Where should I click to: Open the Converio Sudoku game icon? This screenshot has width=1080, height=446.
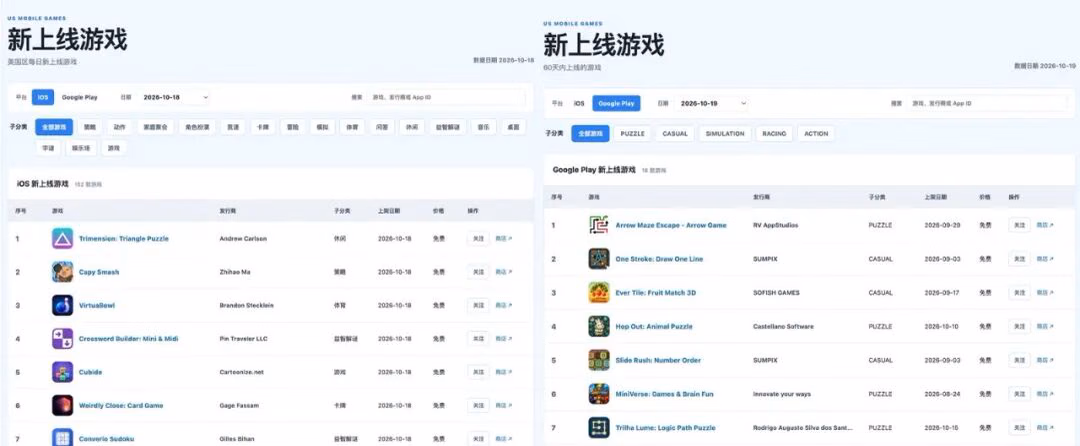62,438
